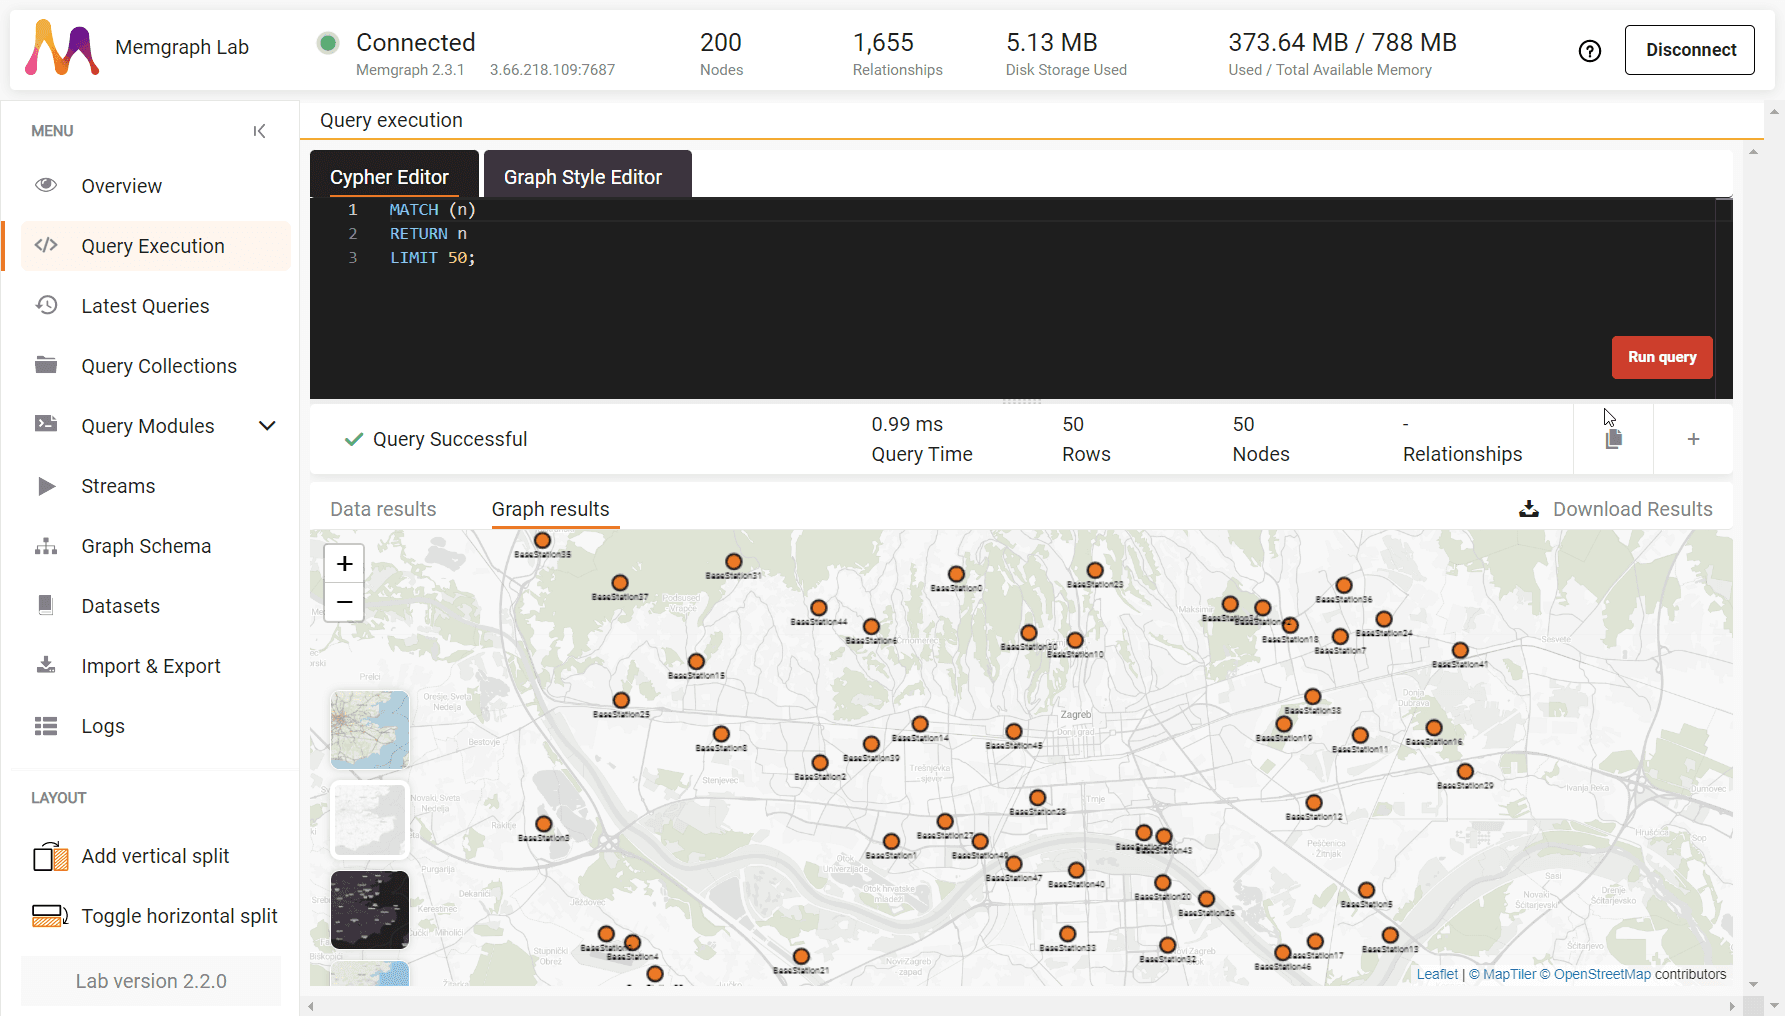
Task: Collapse the sidebar menu with the arrow icon
Action: [259, 131]
